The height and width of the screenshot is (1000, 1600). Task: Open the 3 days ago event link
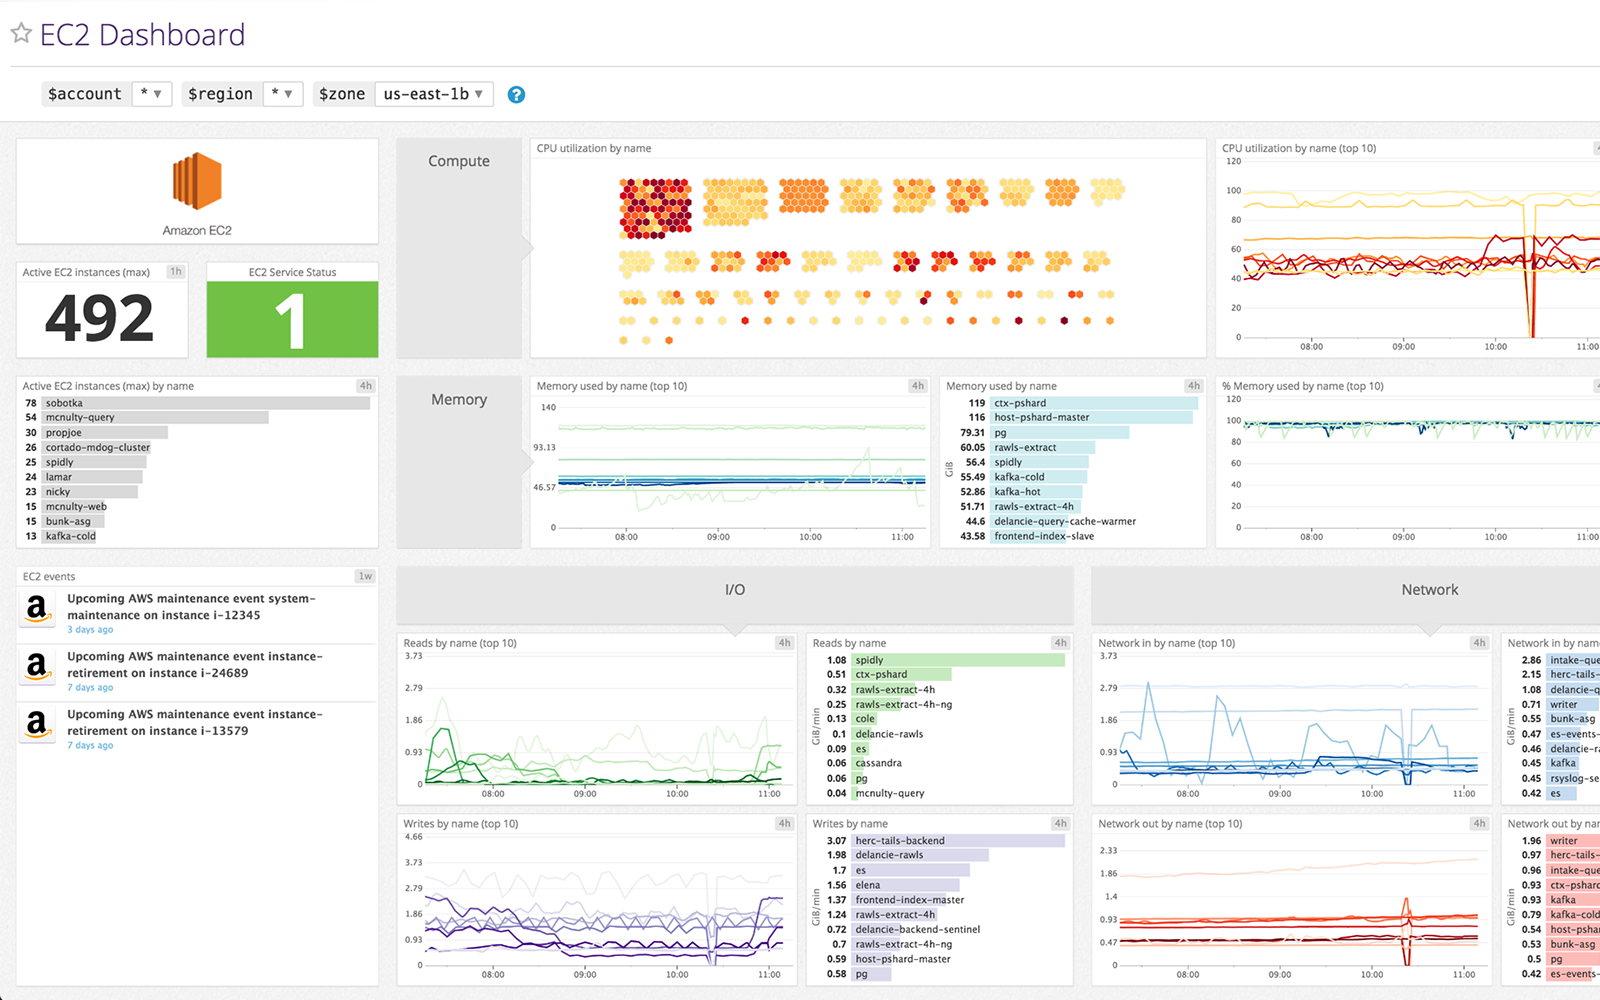pyautogui.click(x=89, y=629)
